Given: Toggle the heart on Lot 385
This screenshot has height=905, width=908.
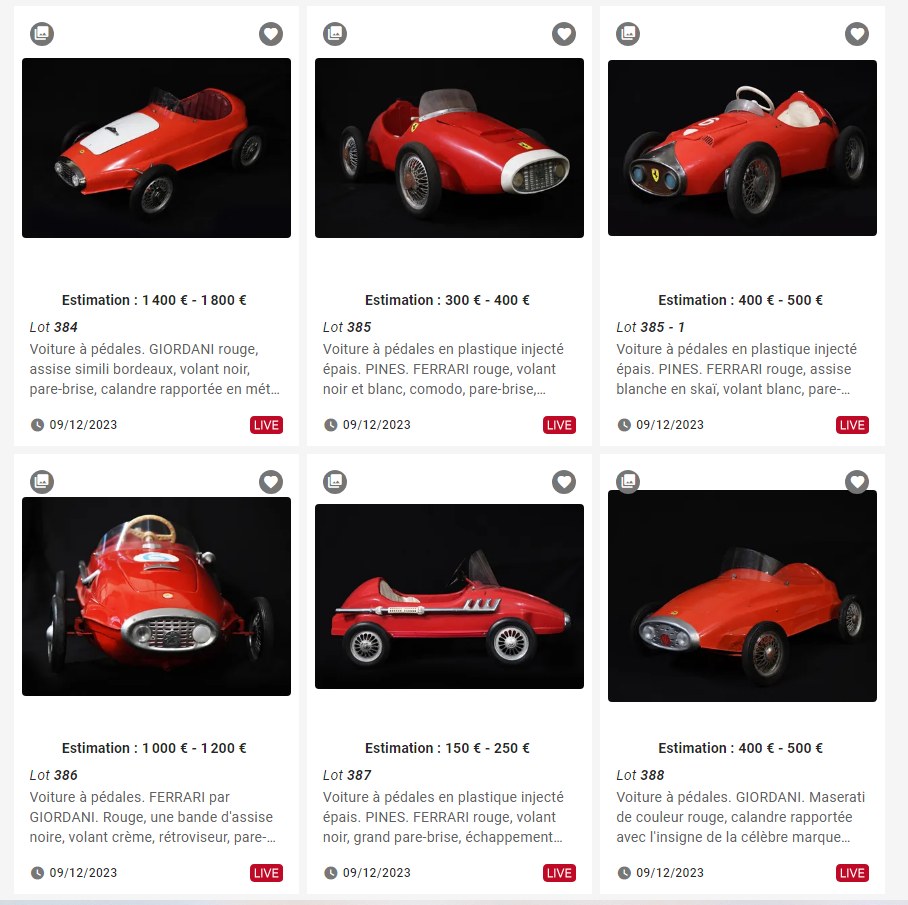Looking at the screenshot, I should pos(563,34).
